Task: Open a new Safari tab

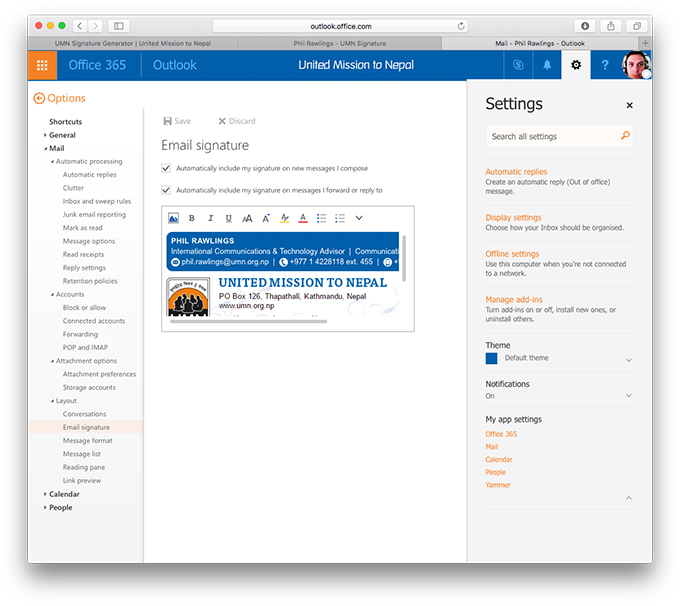Action: [645, 43]
